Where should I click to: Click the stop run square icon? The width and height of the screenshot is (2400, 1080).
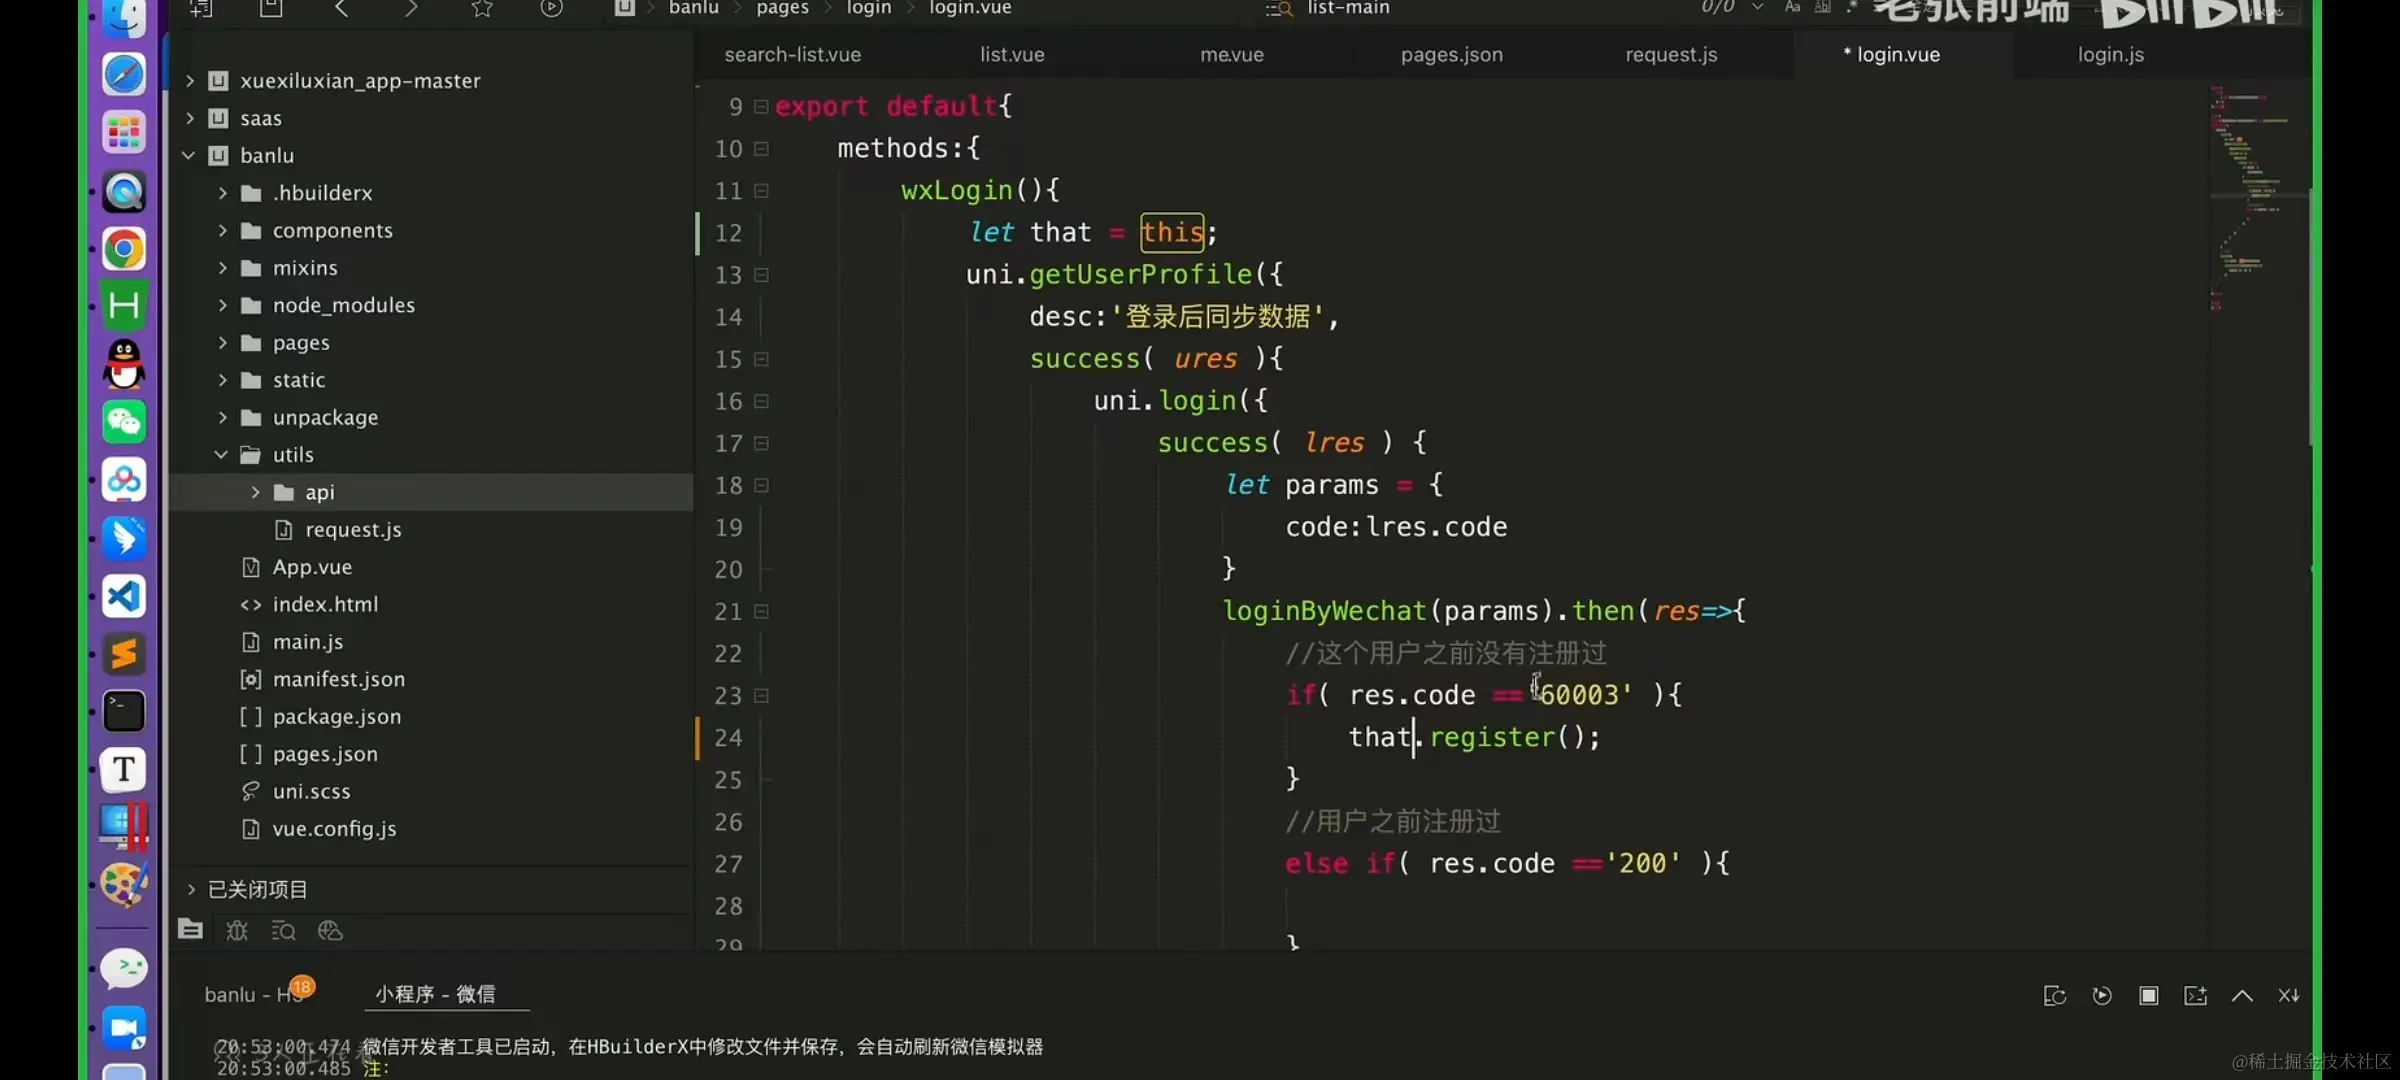click(2148, 995)
